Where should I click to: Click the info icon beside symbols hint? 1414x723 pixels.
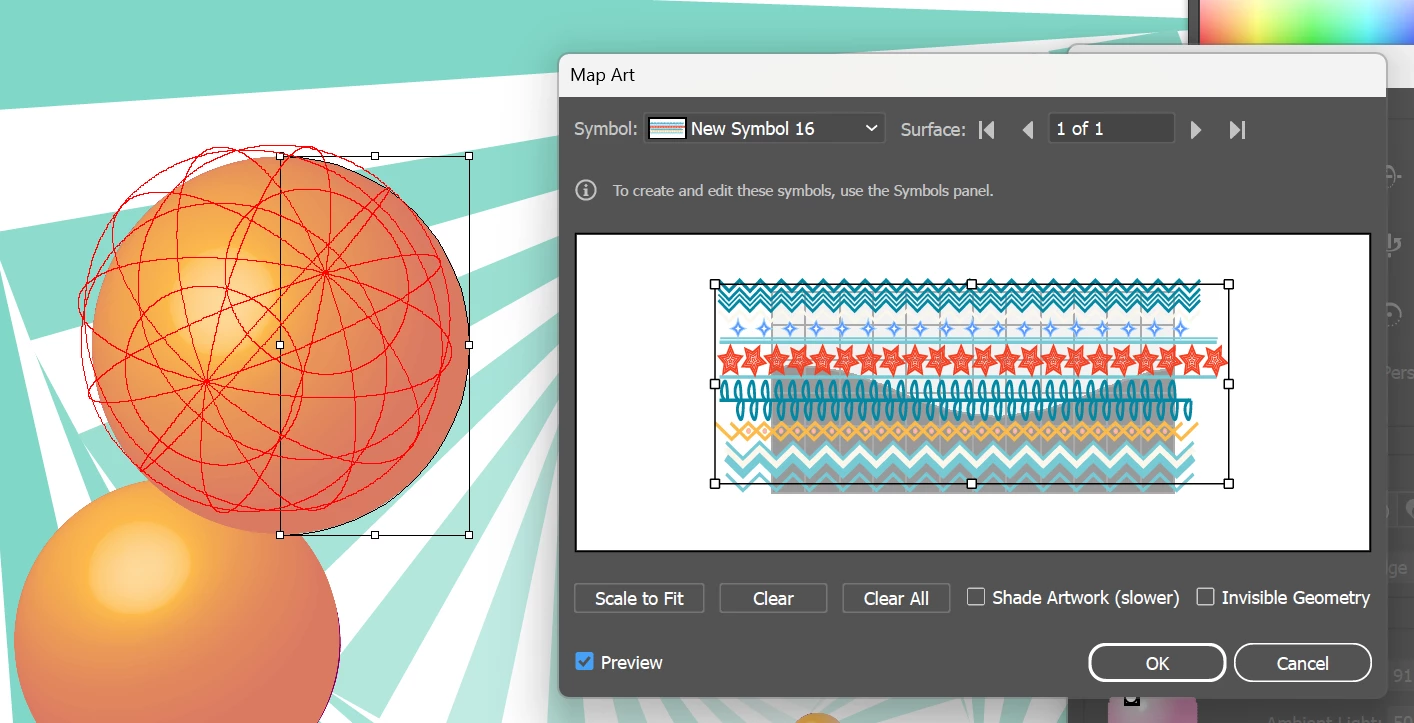586,190
